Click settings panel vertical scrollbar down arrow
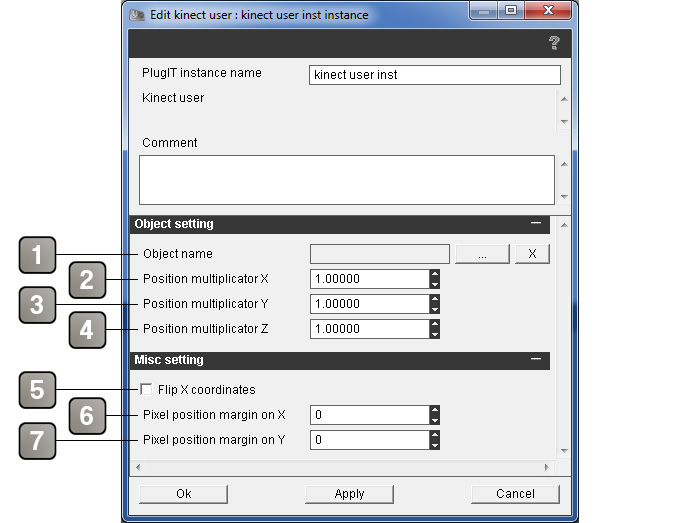The image size is (700, 523). click(x=564, y=451)
